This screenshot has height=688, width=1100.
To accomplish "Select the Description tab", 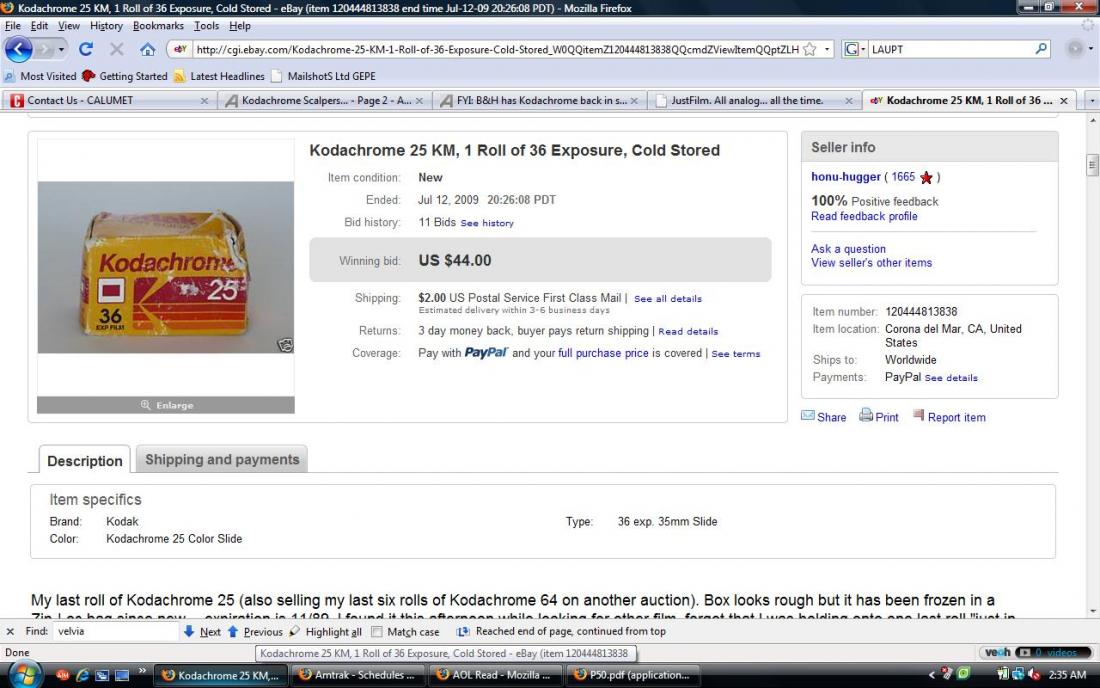I will pyautogui.click(x=84, y=461).
